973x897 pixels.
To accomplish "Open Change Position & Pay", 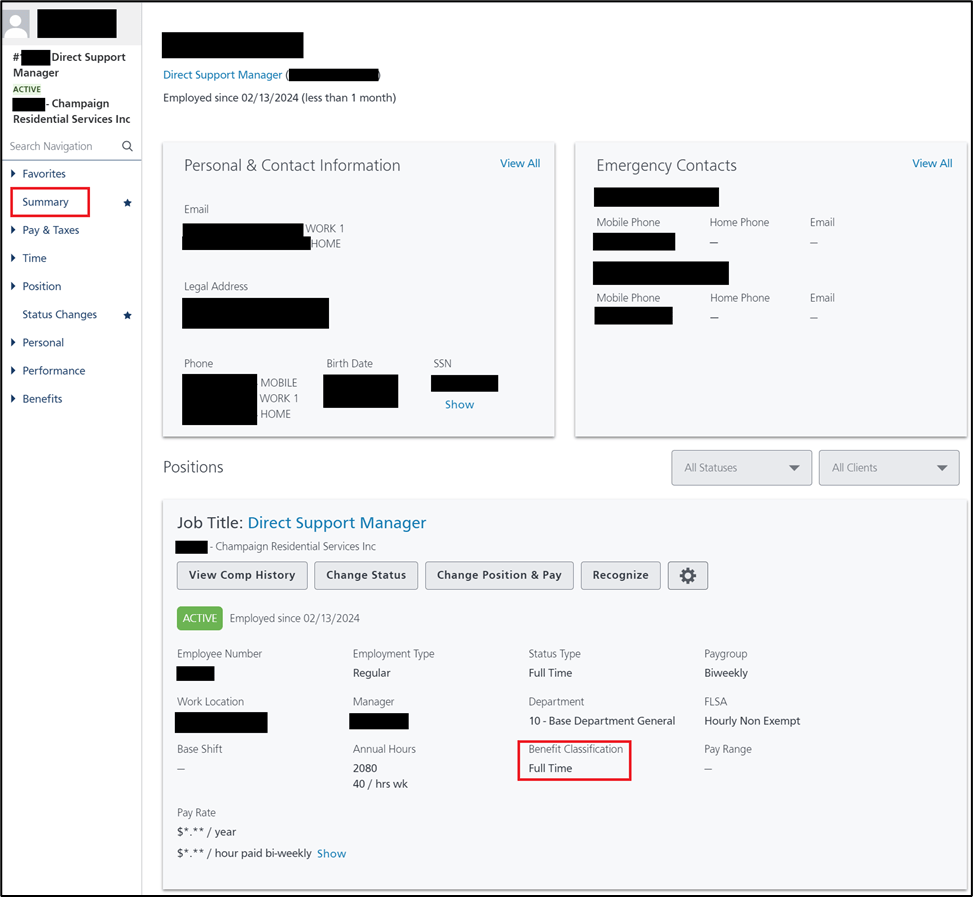I will pos(499,575).
